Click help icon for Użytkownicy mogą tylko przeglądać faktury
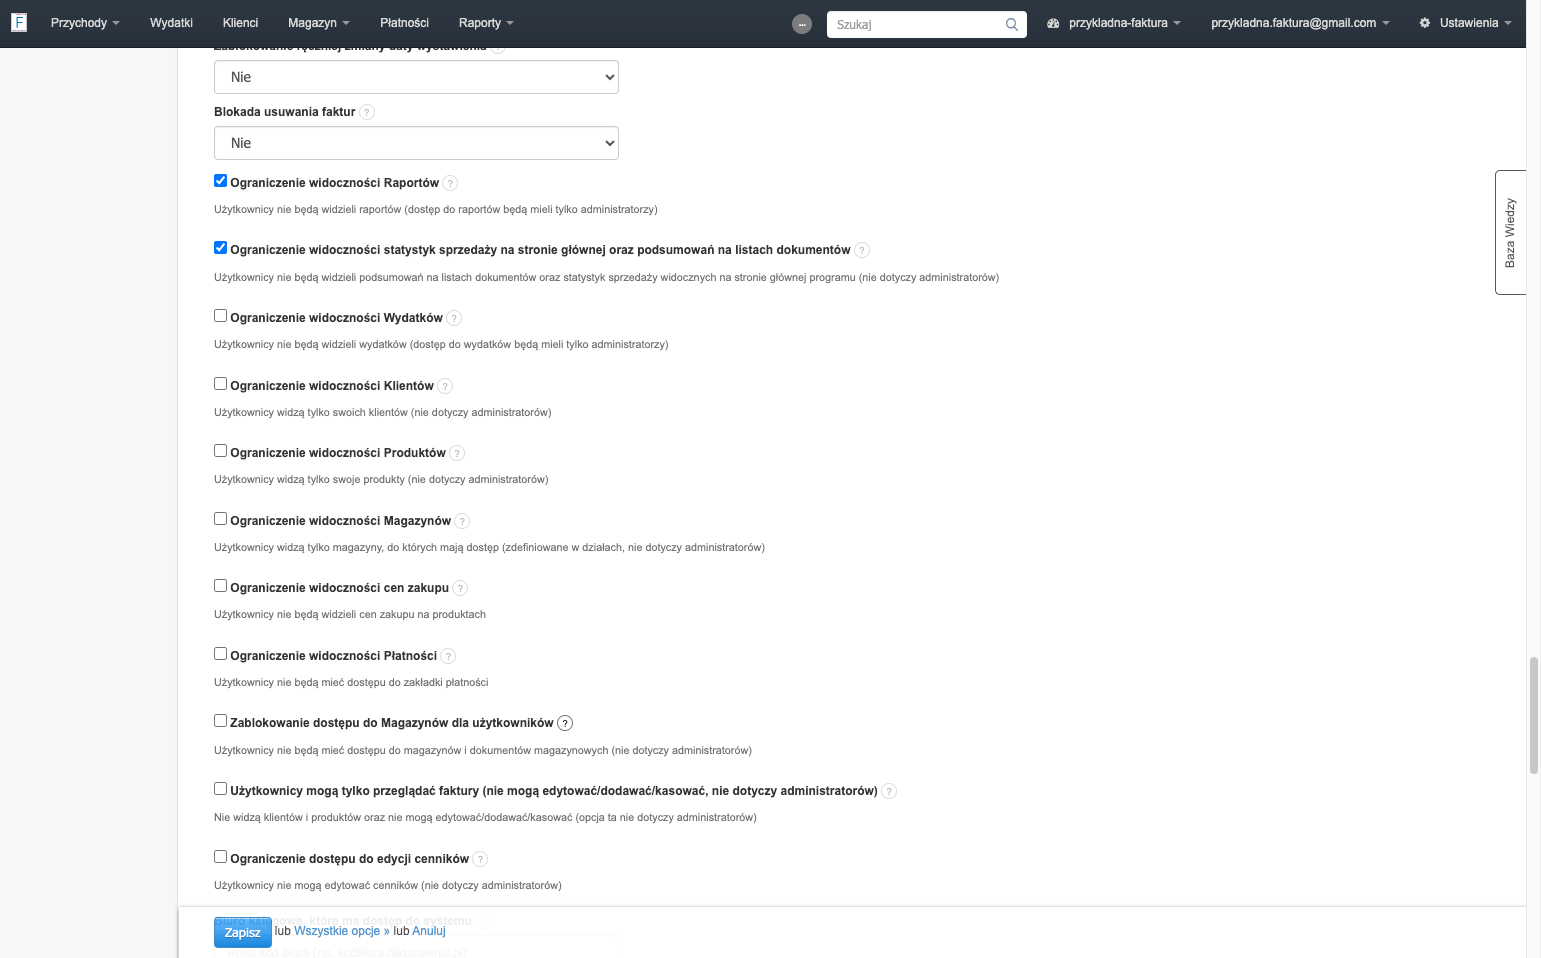This screenshot has width=1541, height=958. [x=889, y=791]
